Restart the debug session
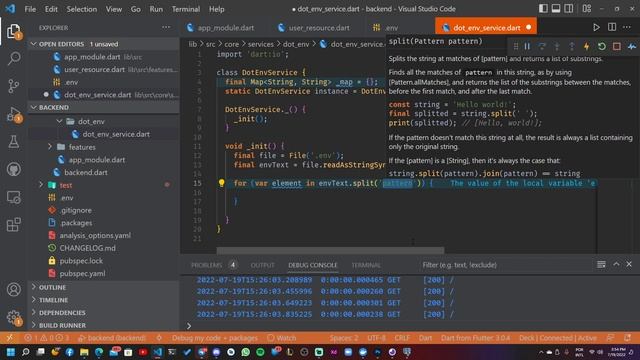This screenshot has width=640, height=360. pyautogui.click(x=602, y=47)
